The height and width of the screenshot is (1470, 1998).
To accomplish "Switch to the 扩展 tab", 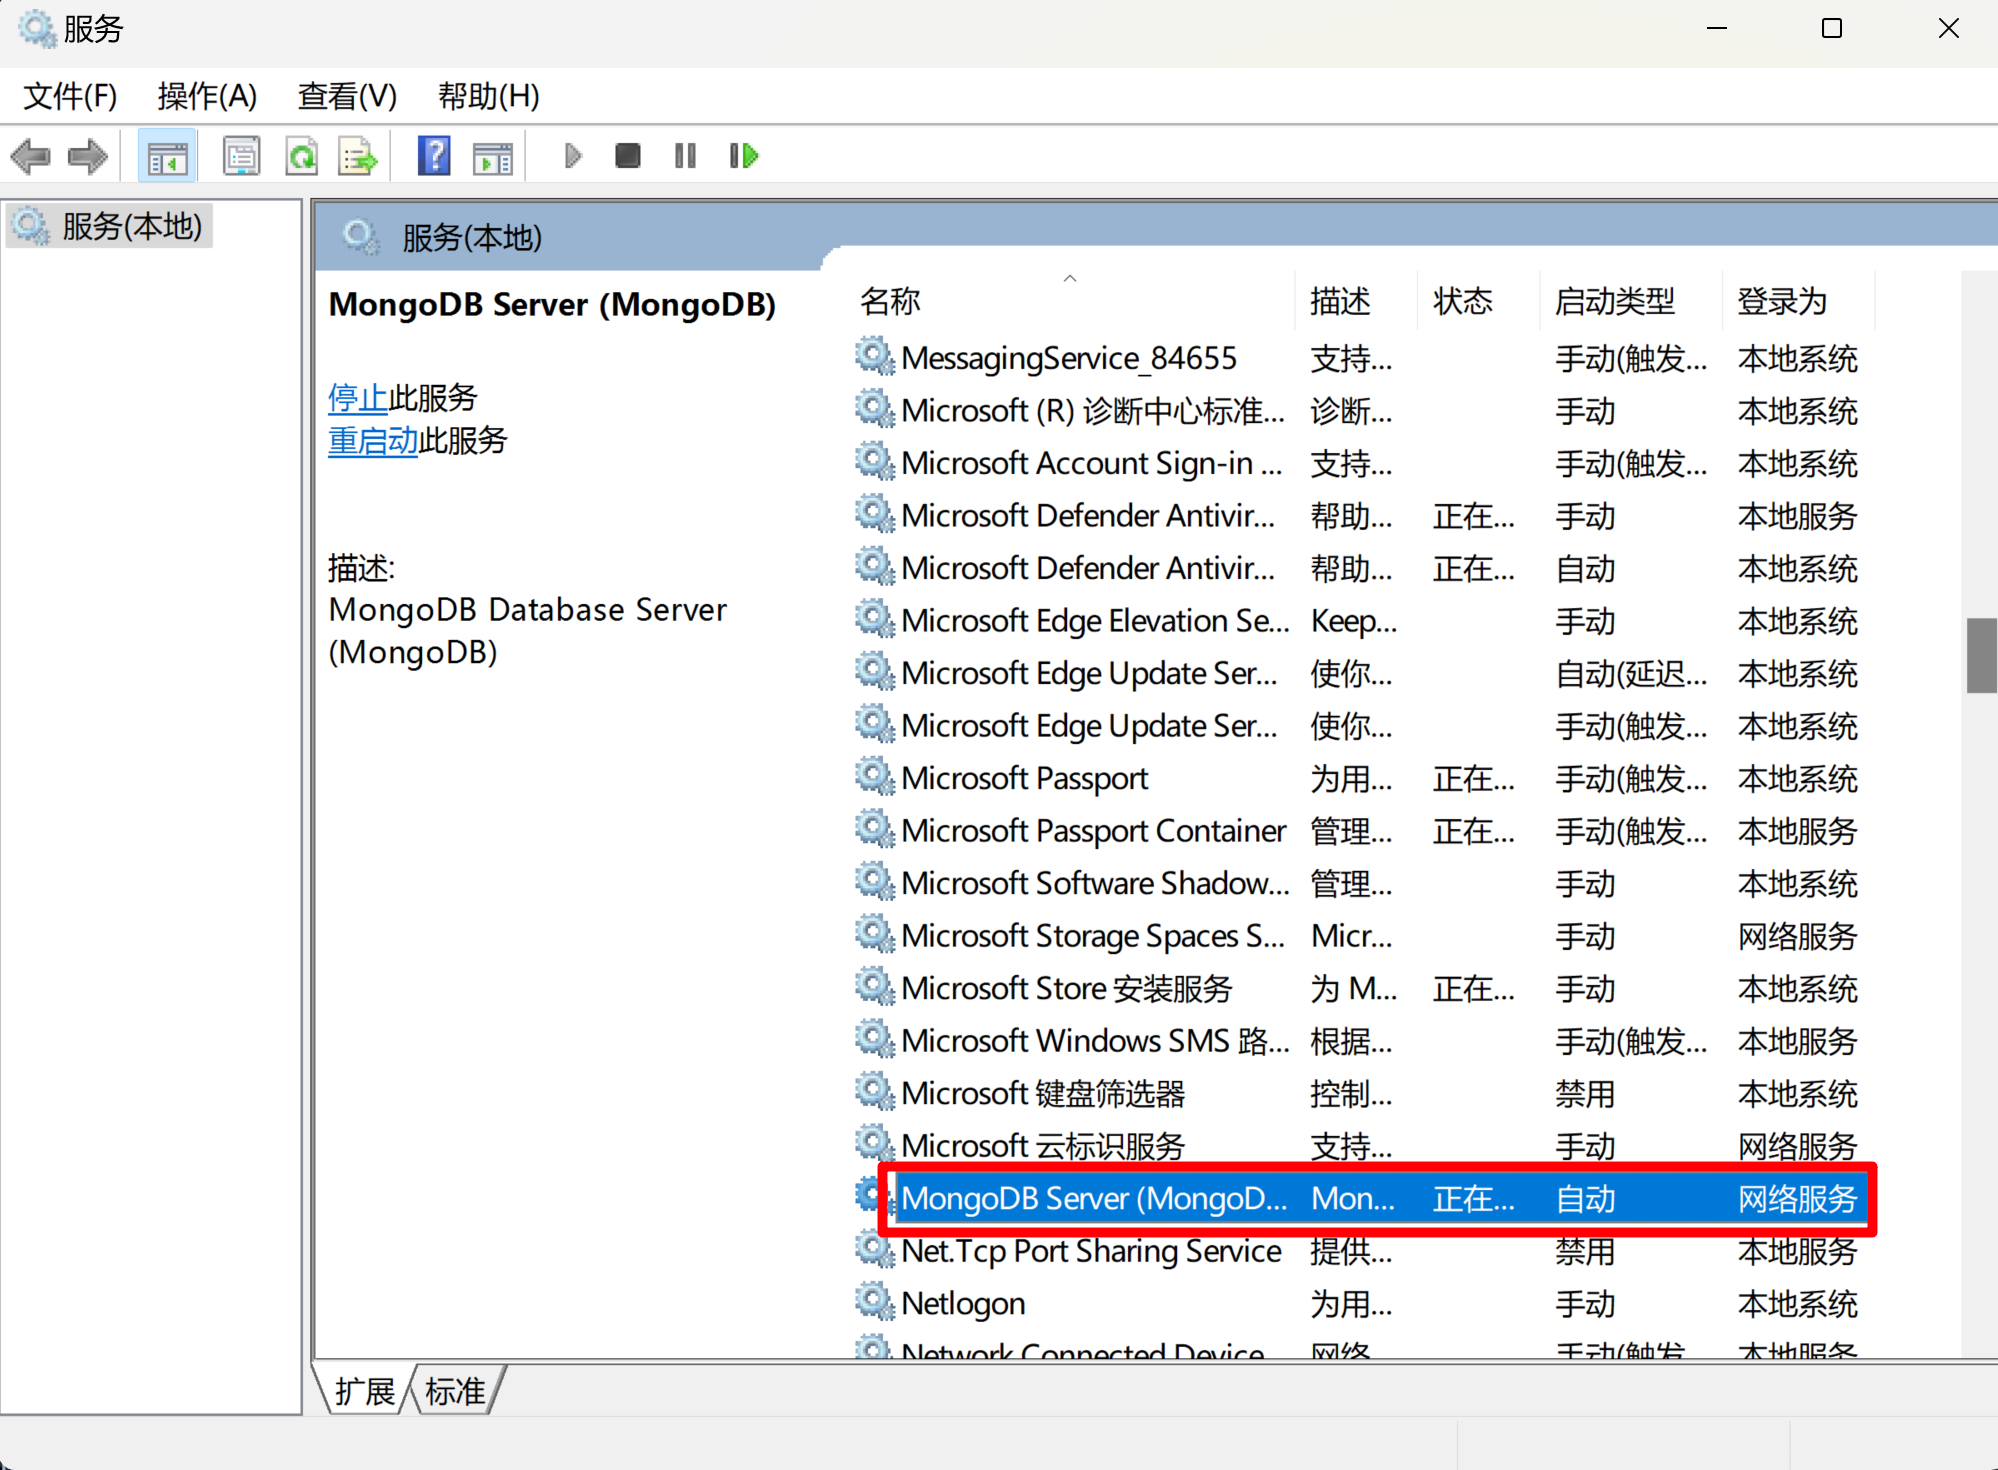I will pos(365,1391).
